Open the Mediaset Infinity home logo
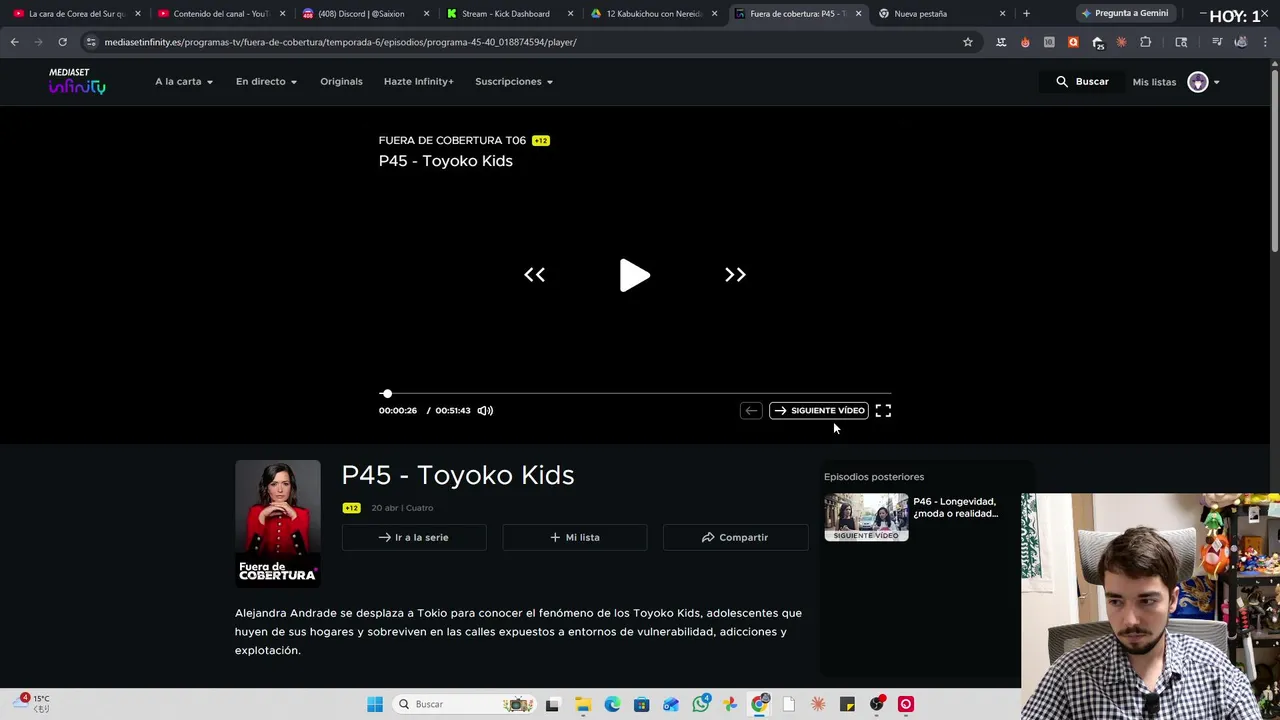 point(77,81)
